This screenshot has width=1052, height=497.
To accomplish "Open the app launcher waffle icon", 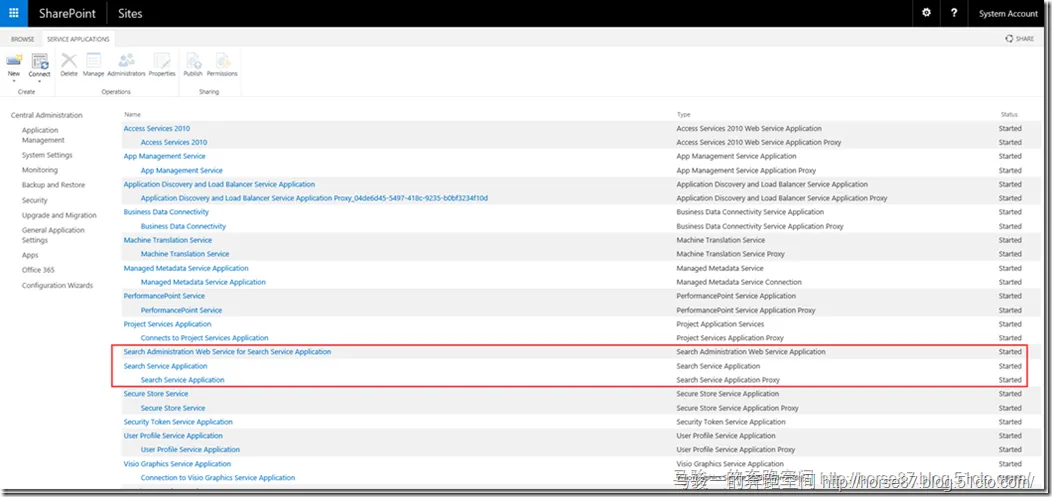I will [x=13, y=13].
